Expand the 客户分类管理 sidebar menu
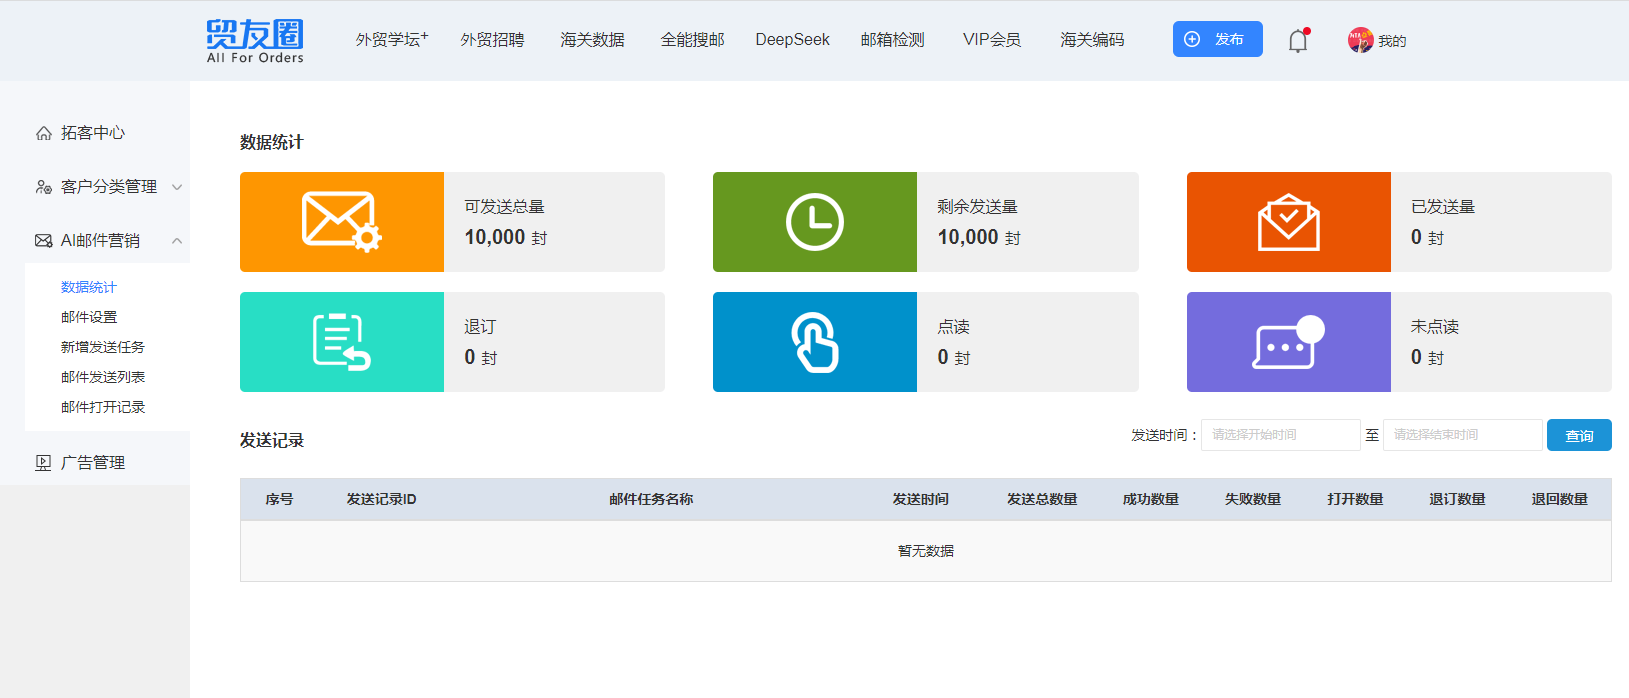The image size is (1629, 698). point(108,187)
